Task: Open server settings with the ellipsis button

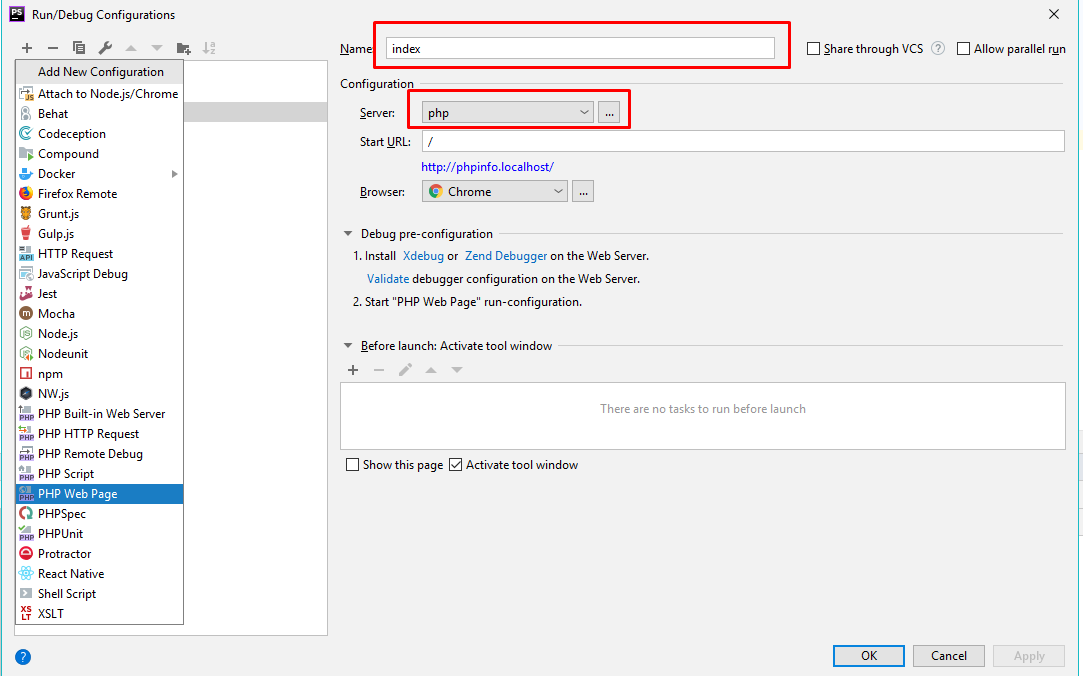Action: (609, 113)
